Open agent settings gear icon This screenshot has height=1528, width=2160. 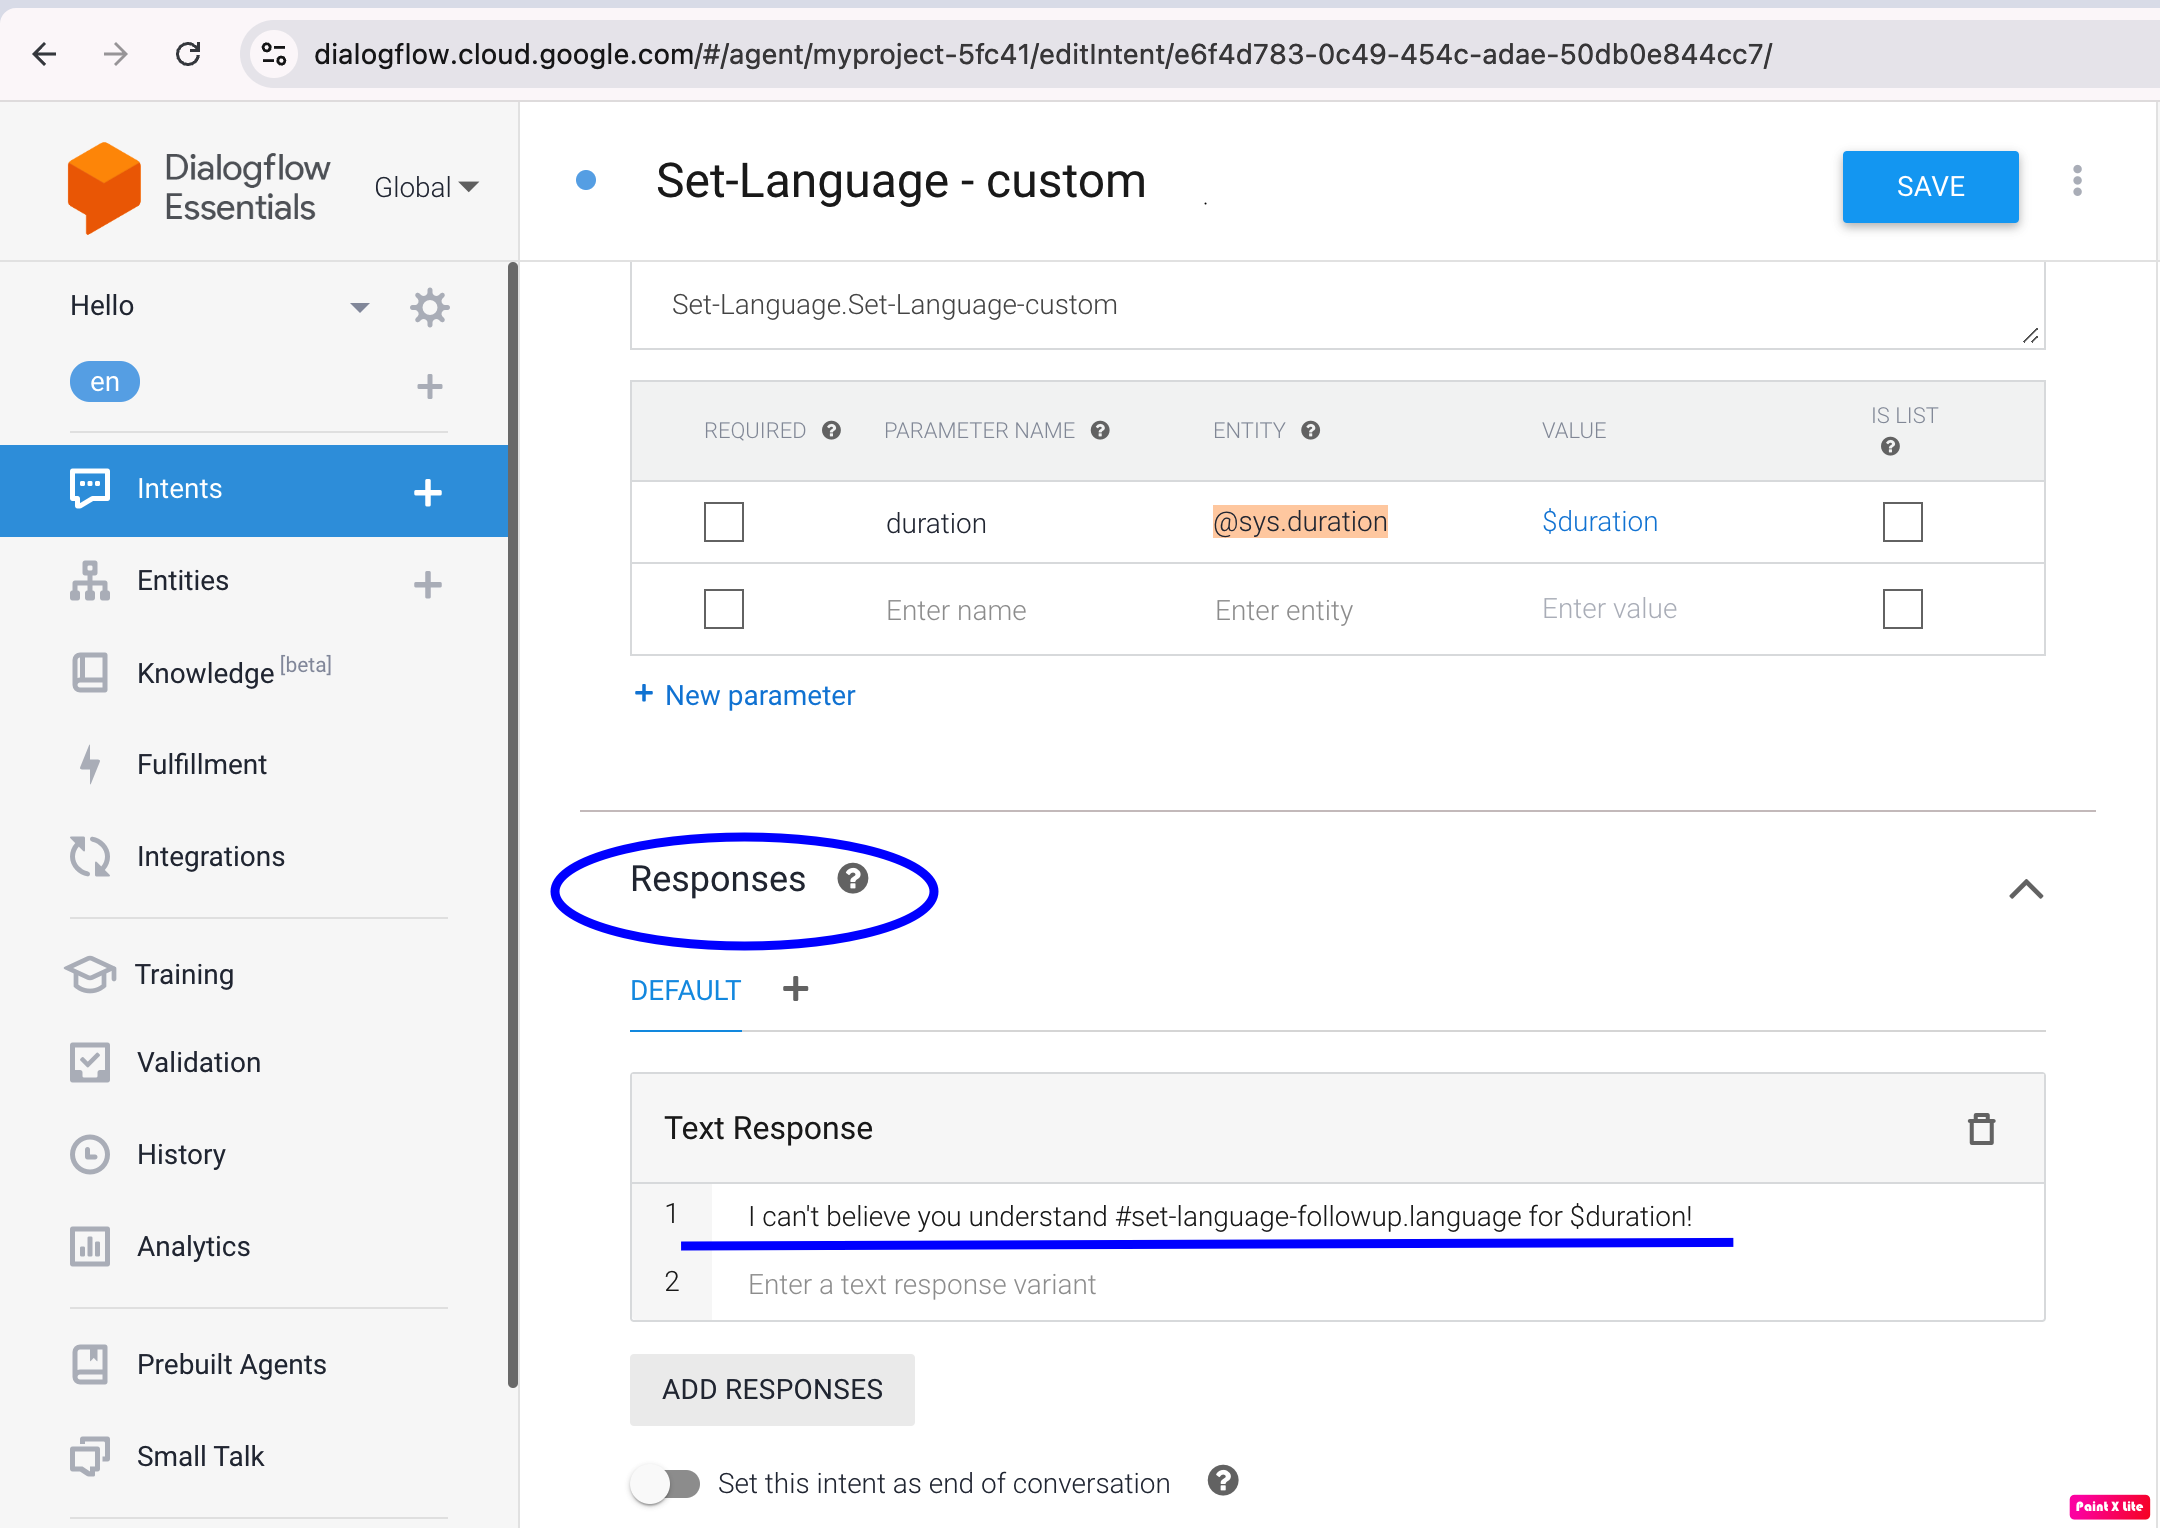tap(429, 307)
